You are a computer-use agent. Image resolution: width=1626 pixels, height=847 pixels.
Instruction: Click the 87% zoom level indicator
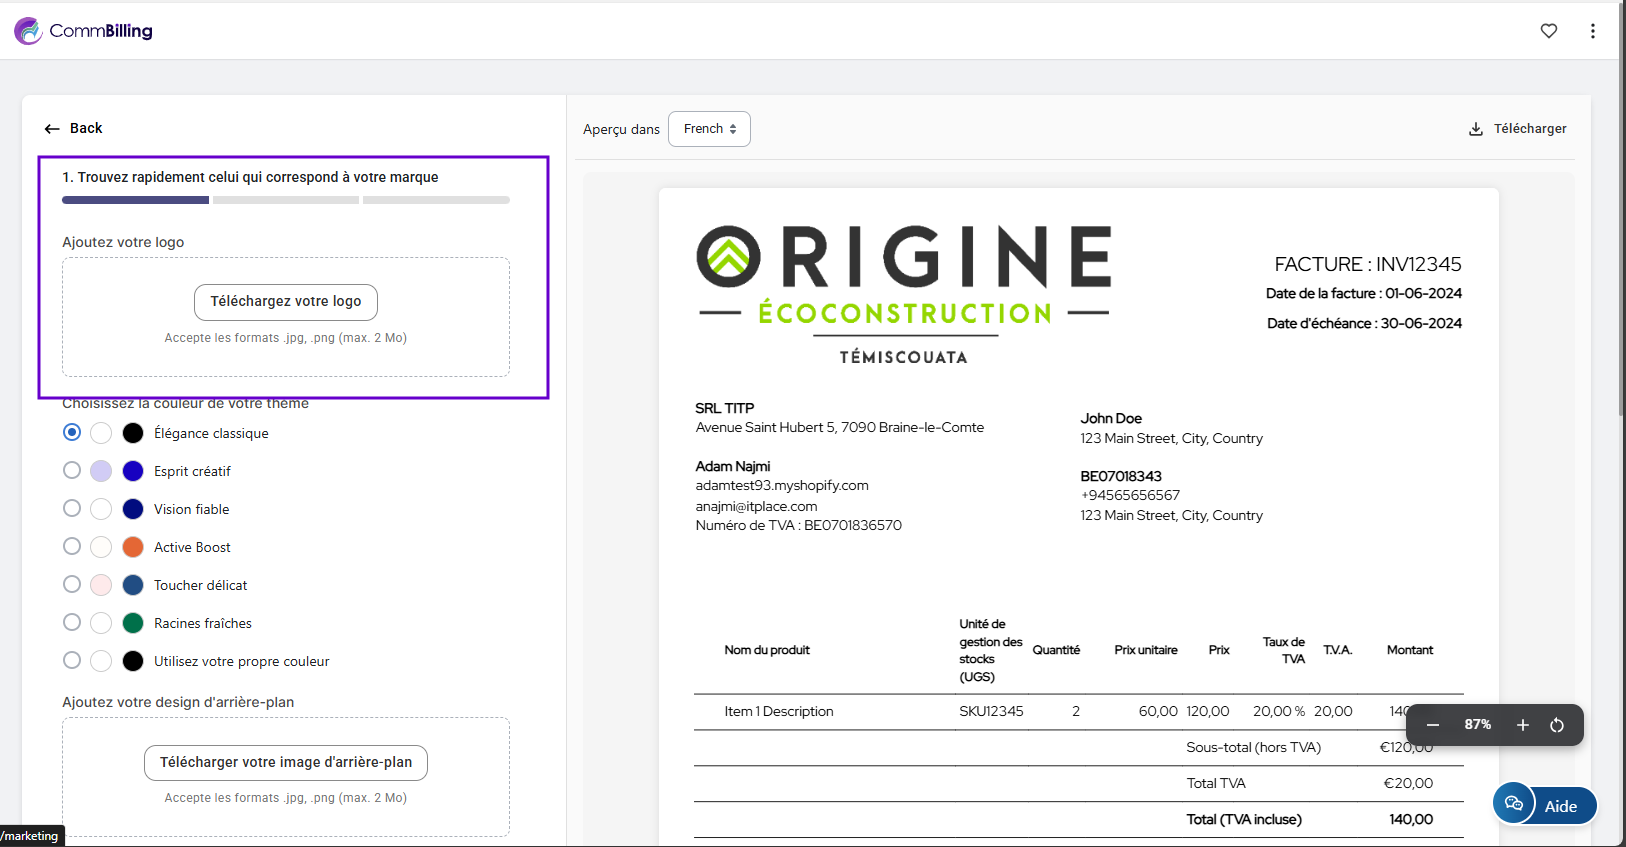[x=1477, y=725]
